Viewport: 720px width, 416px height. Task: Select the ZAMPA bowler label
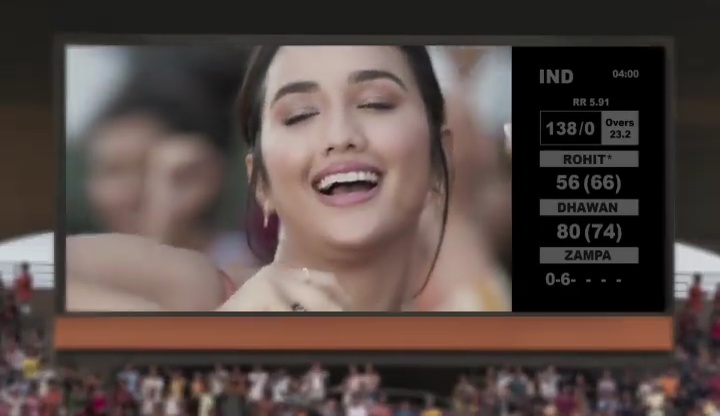click(x=588, y=255)
